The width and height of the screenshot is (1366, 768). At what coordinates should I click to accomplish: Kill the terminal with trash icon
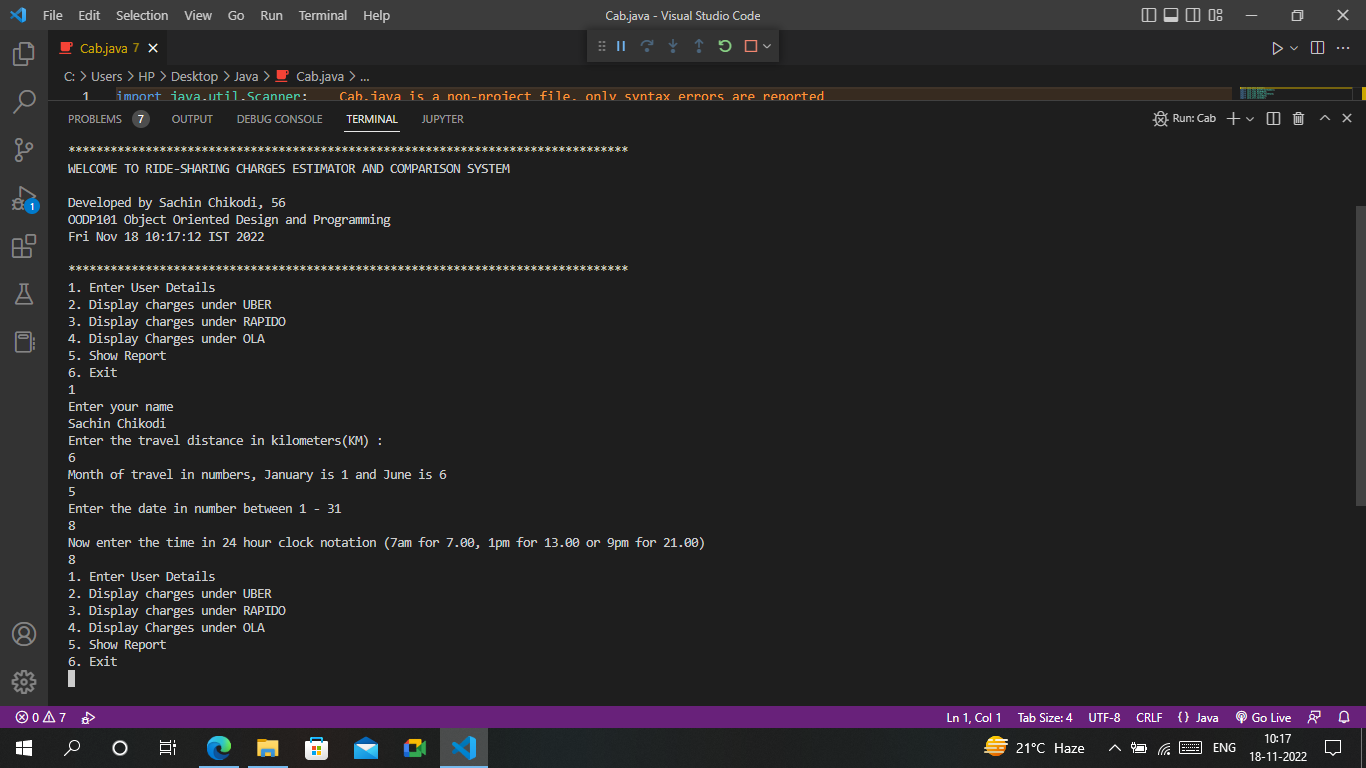pos(1298,118)
